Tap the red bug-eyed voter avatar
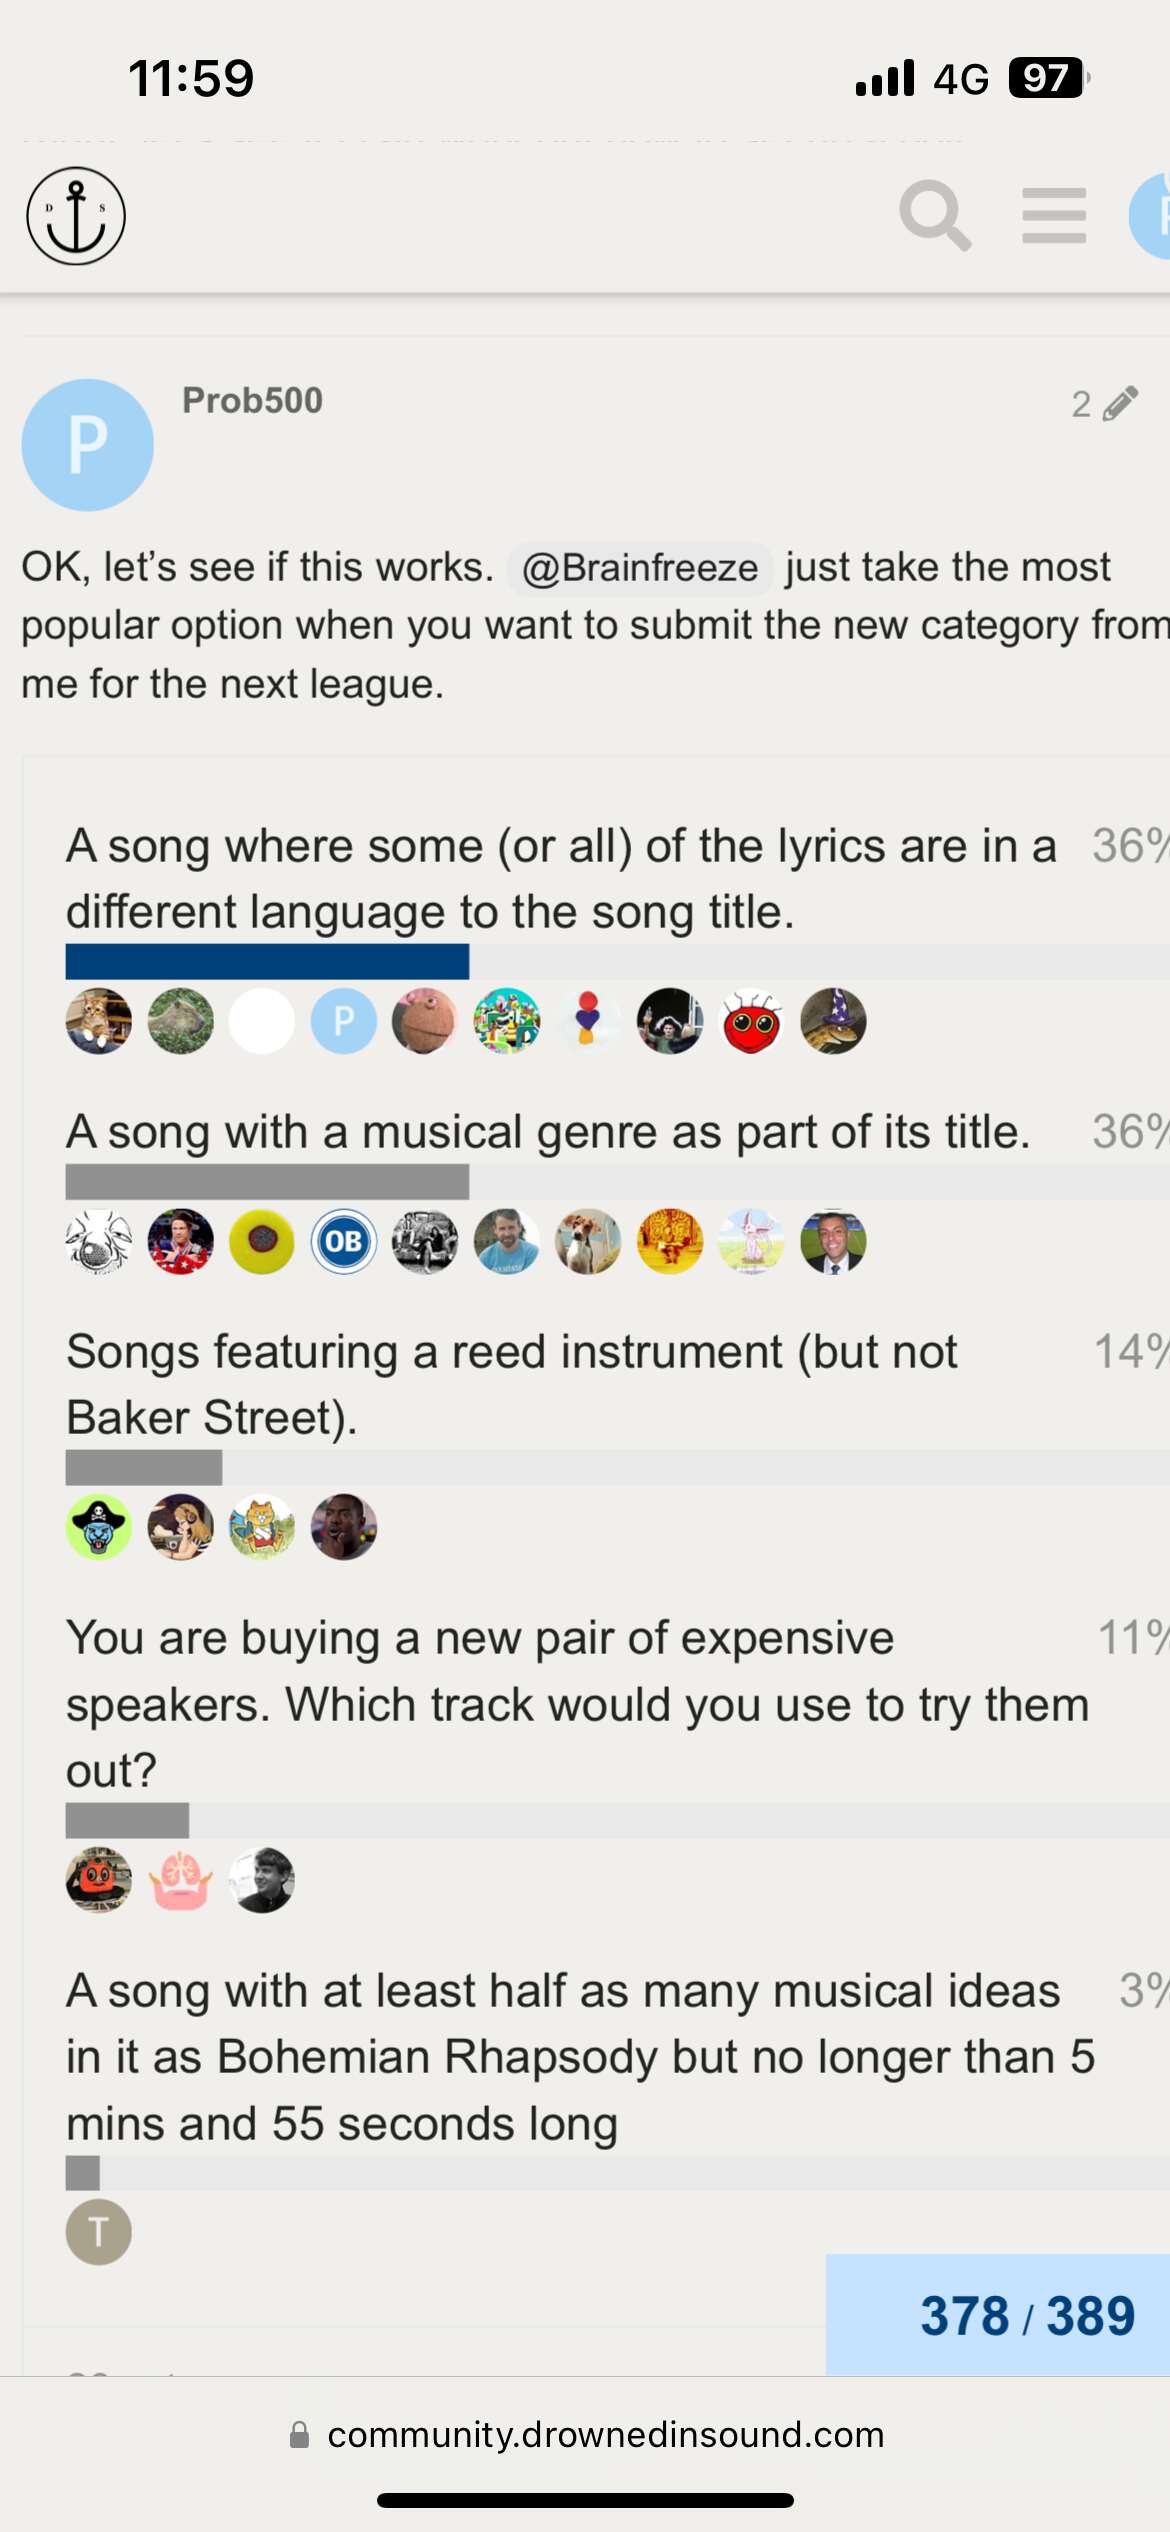The width and height of the screenshot is (1170, 2532). pos(751,1021)
